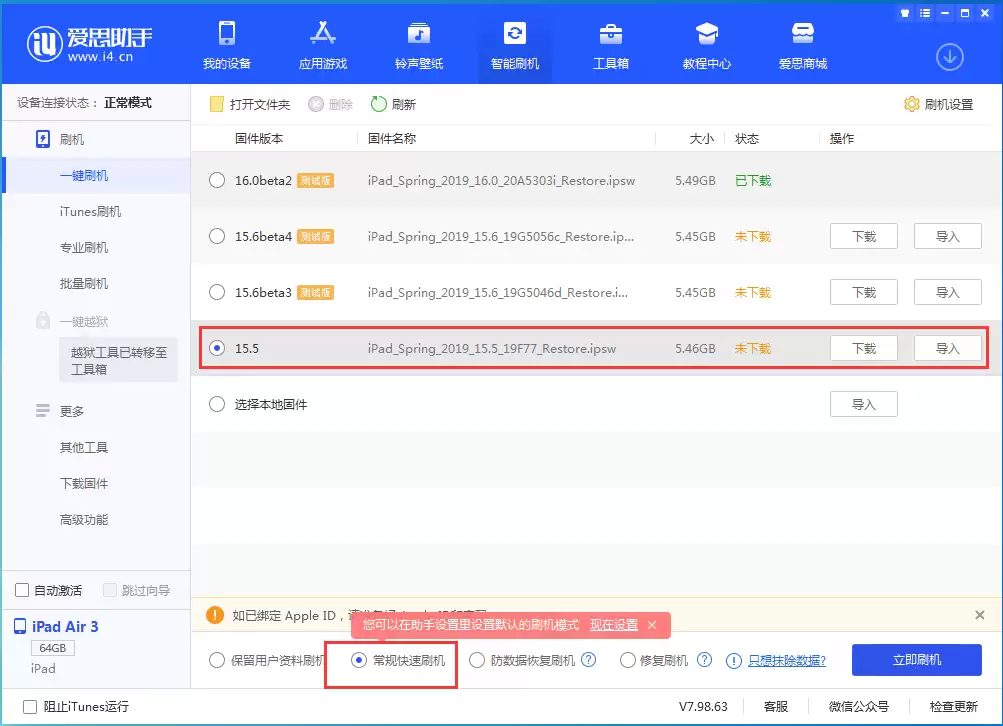Screen dimensions: 1003x726
Task: Click the orange Apple ID warning icon
Action: [215, 615]
